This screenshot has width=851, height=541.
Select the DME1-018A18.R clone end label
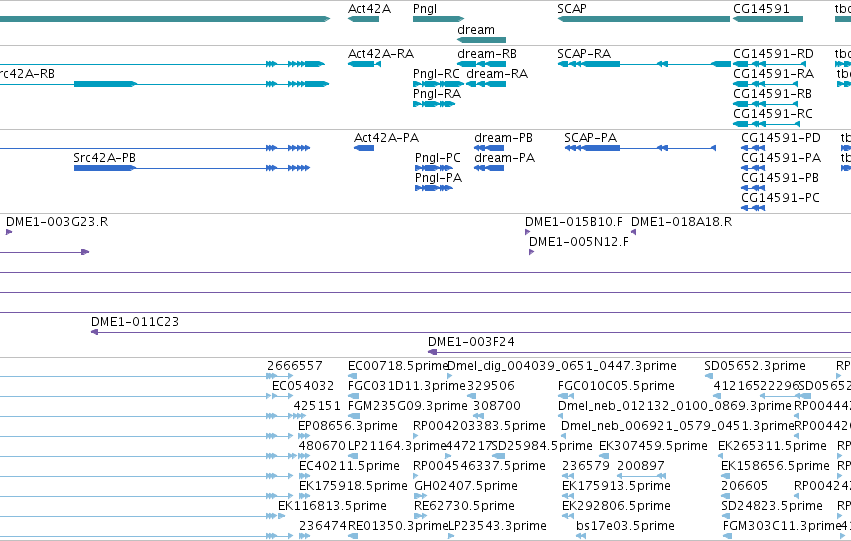pyautogui.click(x=681, y=222)
